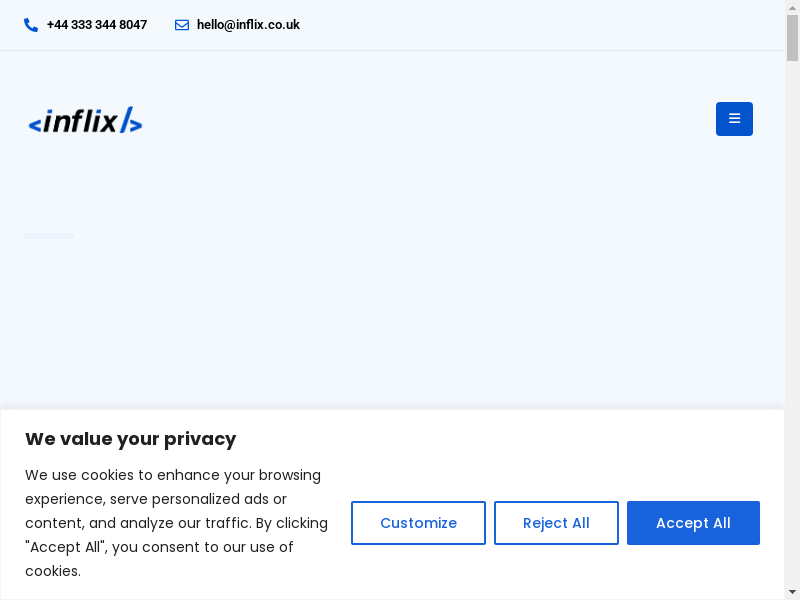Click the inflix logo

click(x=86, y=122)
